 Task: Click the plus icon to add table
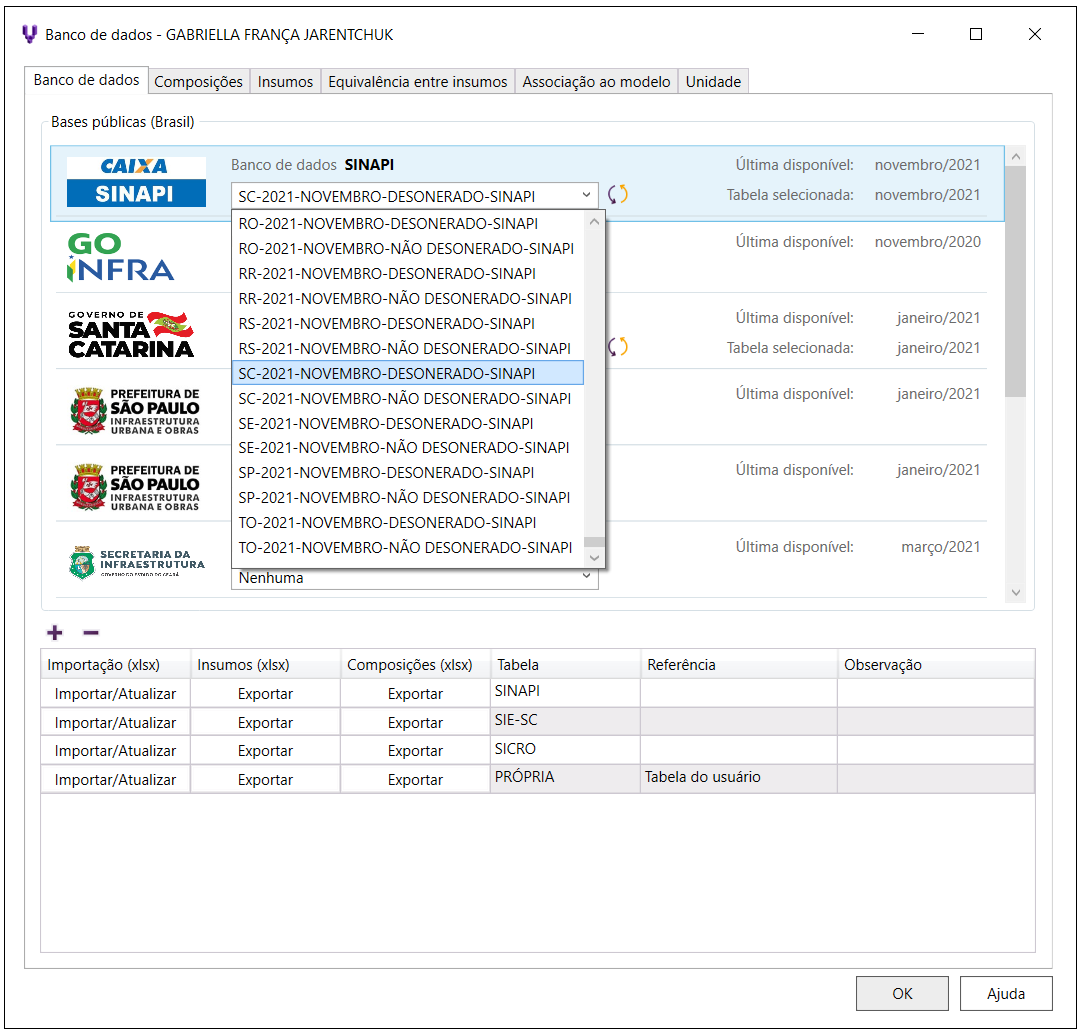pos(55,632)
